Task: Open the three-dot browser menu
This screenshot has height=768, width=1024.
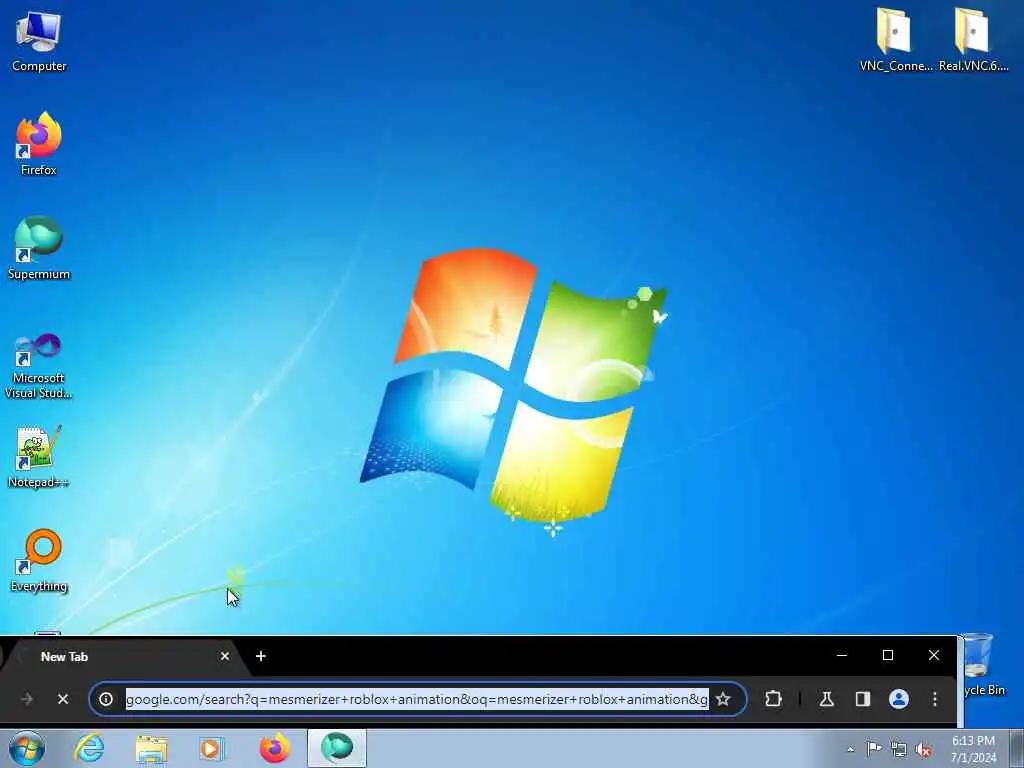Action: 935,699
